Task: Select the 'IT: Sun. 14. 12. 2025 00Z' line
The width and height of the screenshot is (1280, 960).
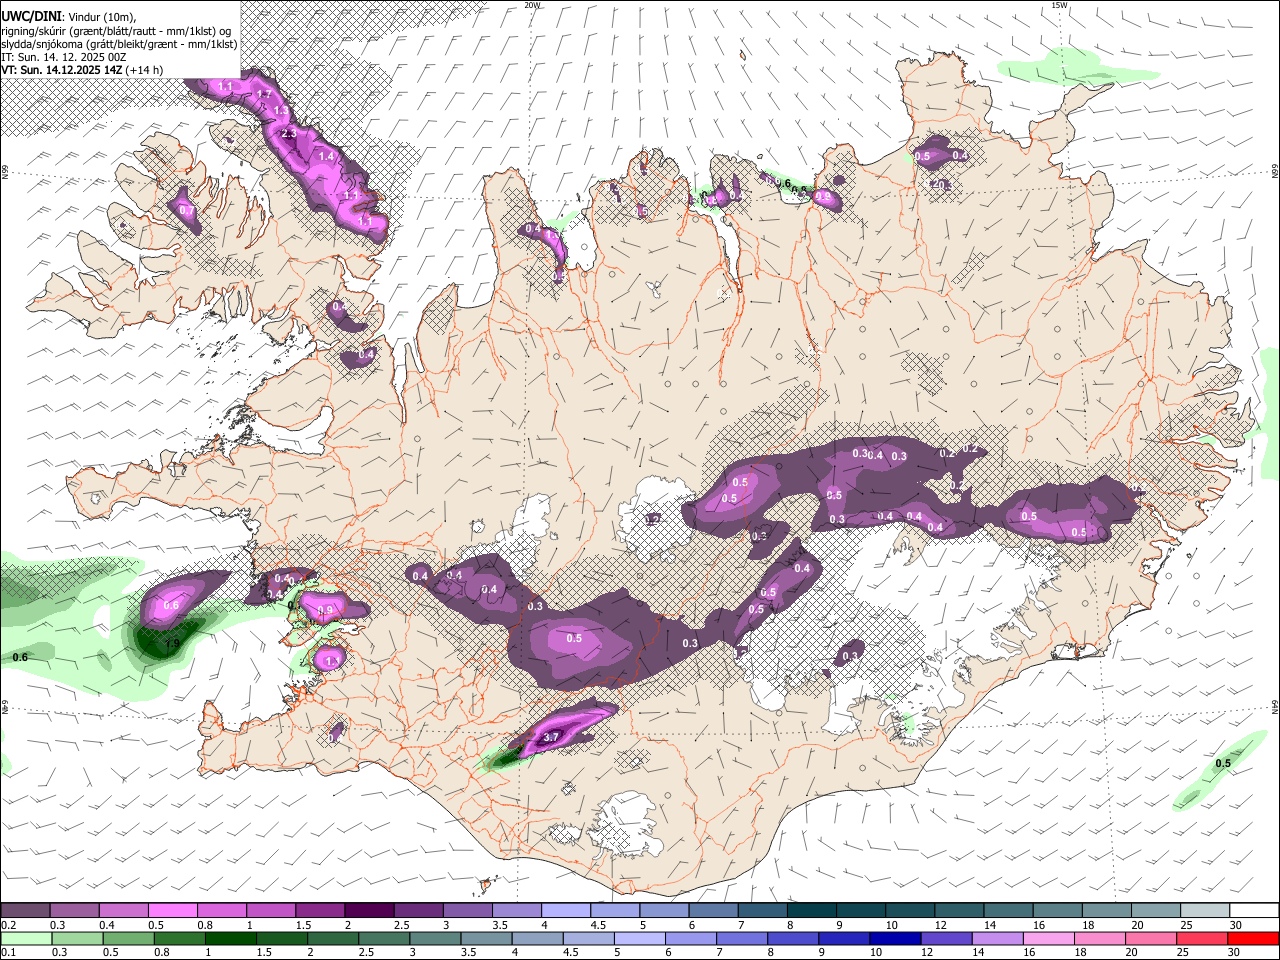Action: click(63, 57)
